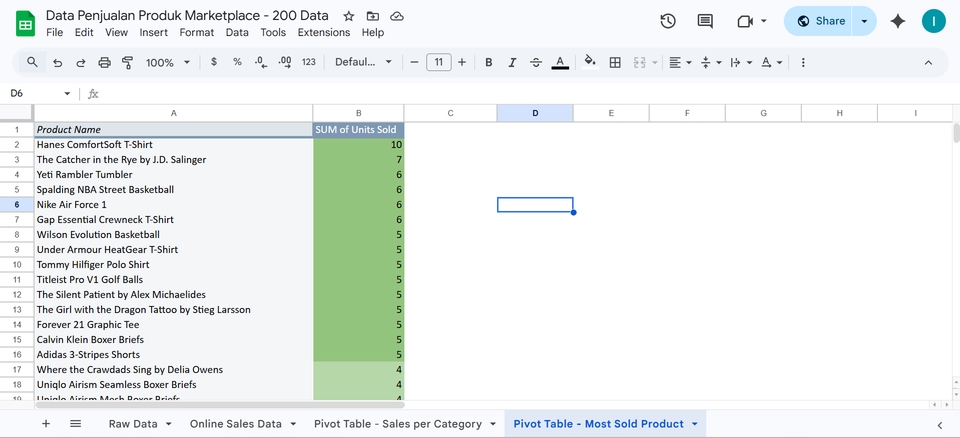Open the Data menu
Screen dimensions: 960x438
(237, 32)
